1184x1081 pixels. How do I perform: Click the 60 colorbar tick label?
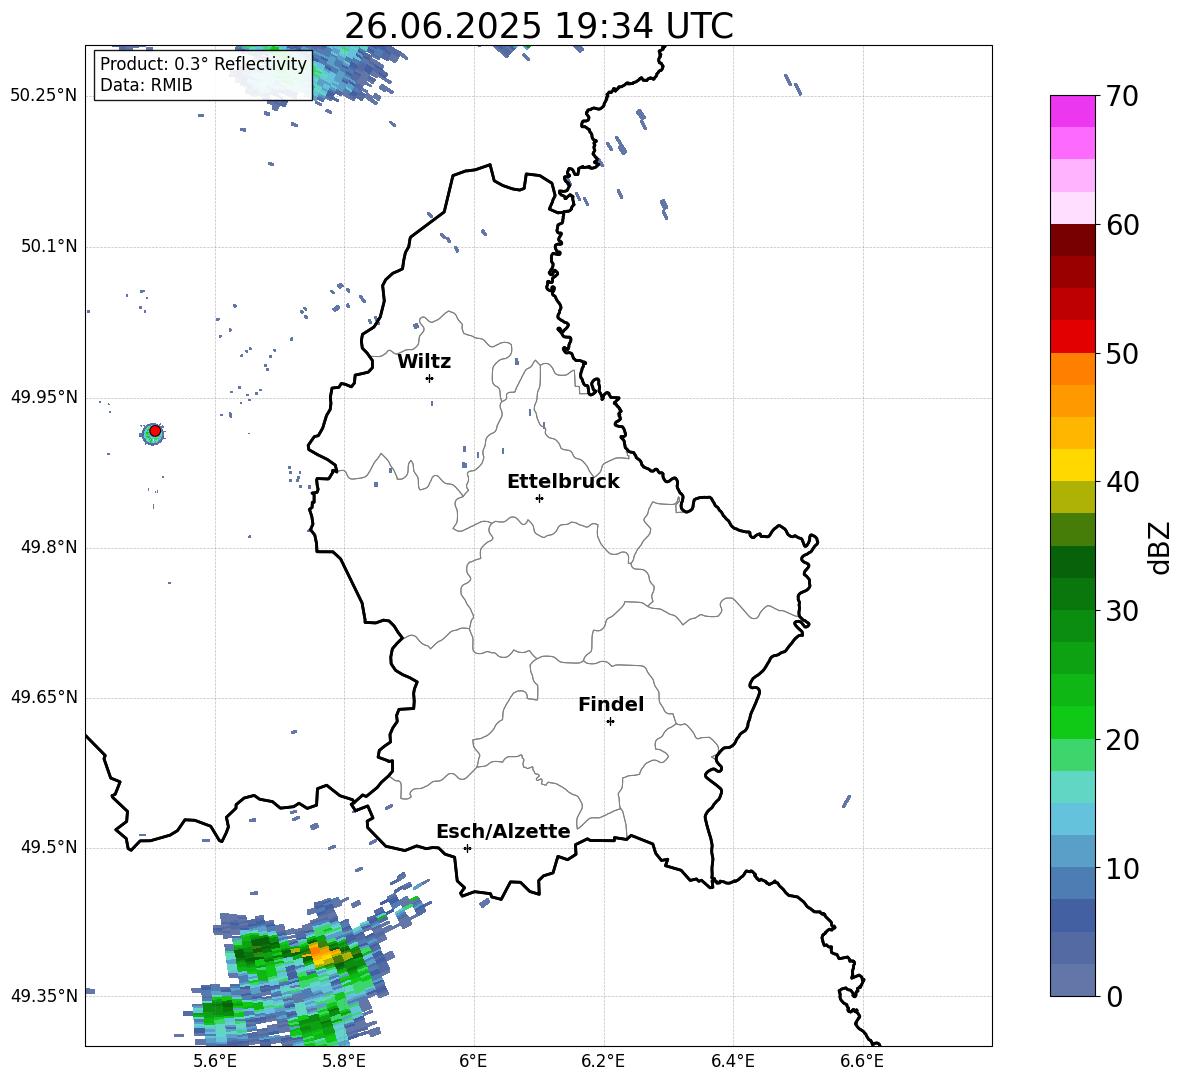pyautogui.click(x=1122, y=225)
